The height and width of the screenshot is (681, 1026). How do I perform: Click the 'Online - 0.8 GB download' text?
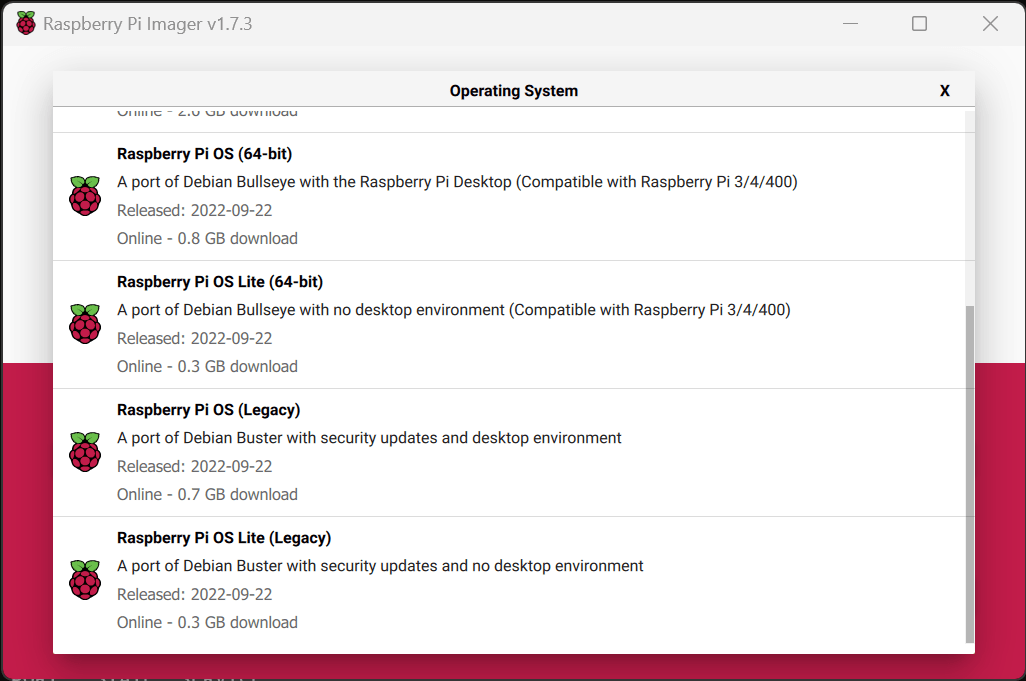207,238
